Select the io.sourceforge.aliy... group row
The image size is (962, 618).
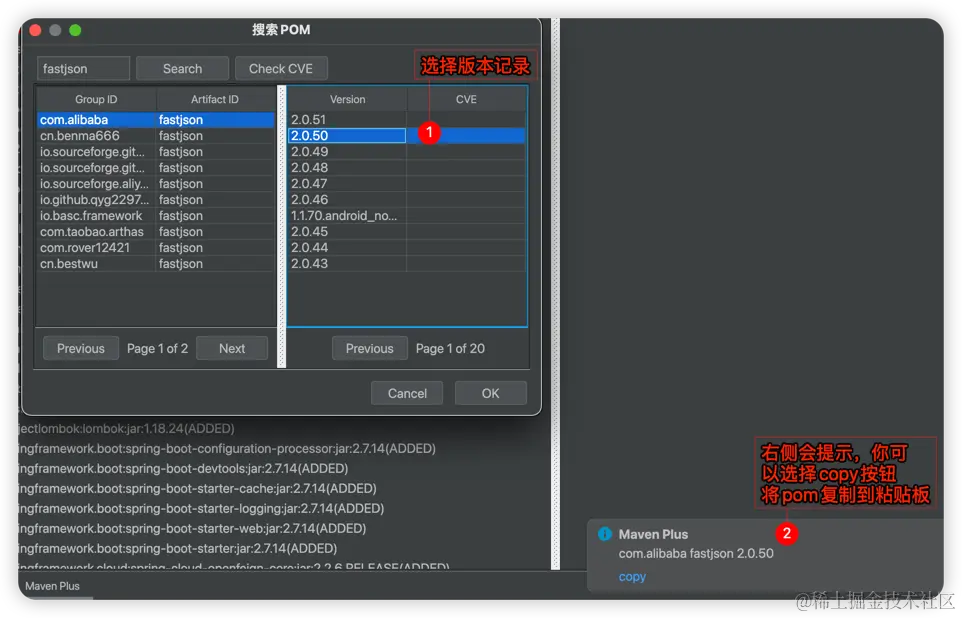156,183
